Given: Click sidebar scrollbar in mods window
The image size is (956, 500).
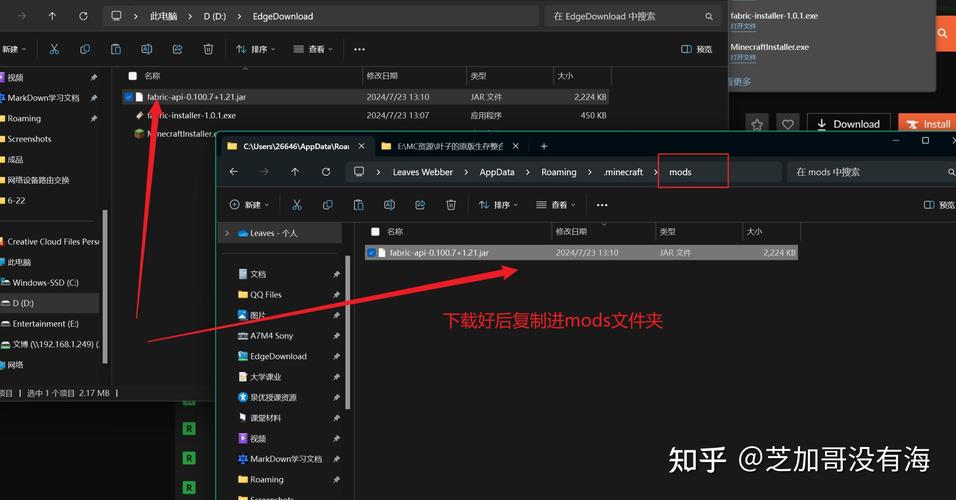Looking at the screenshot, I should [x=348, y=332].
